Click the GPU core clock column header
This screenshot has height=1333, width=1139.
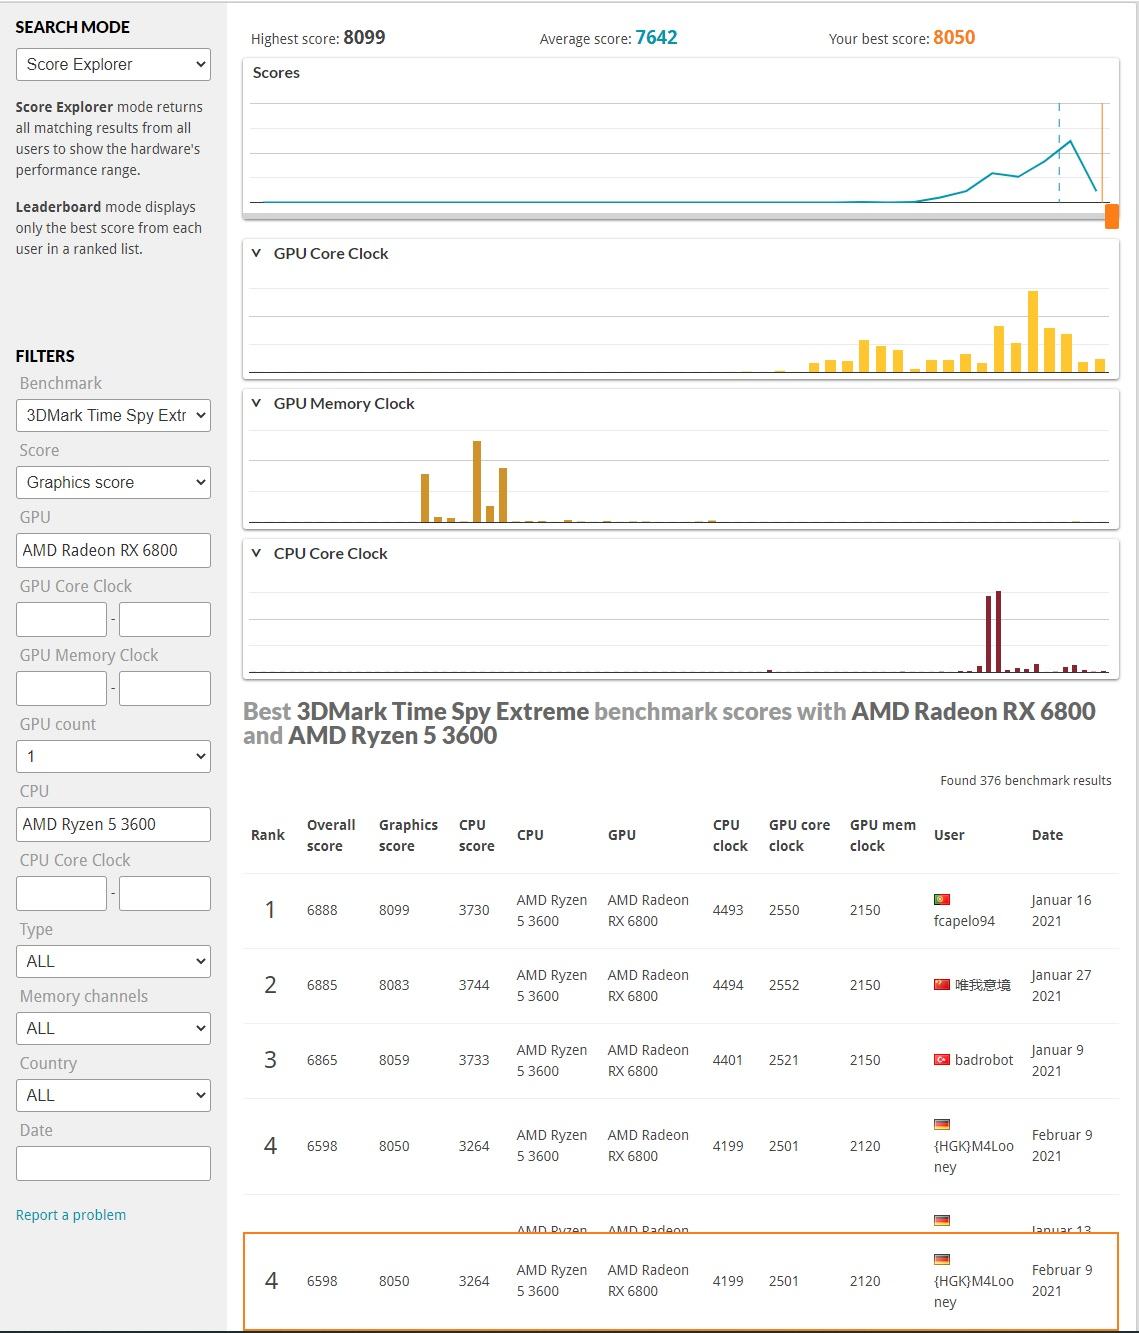799,835
